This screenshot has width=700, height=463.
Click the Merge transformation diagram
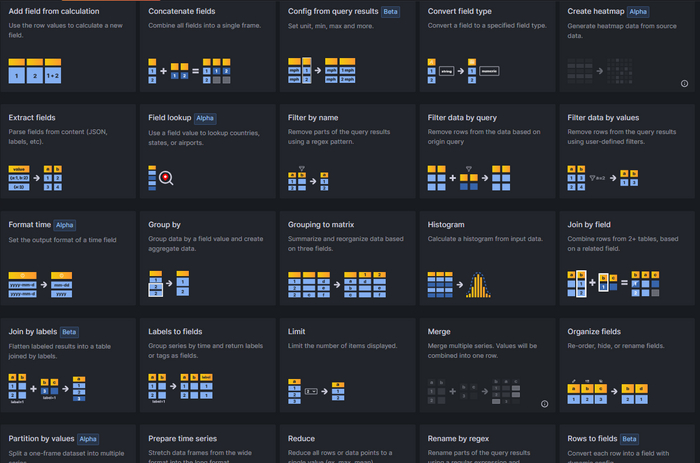click(474, 392)
